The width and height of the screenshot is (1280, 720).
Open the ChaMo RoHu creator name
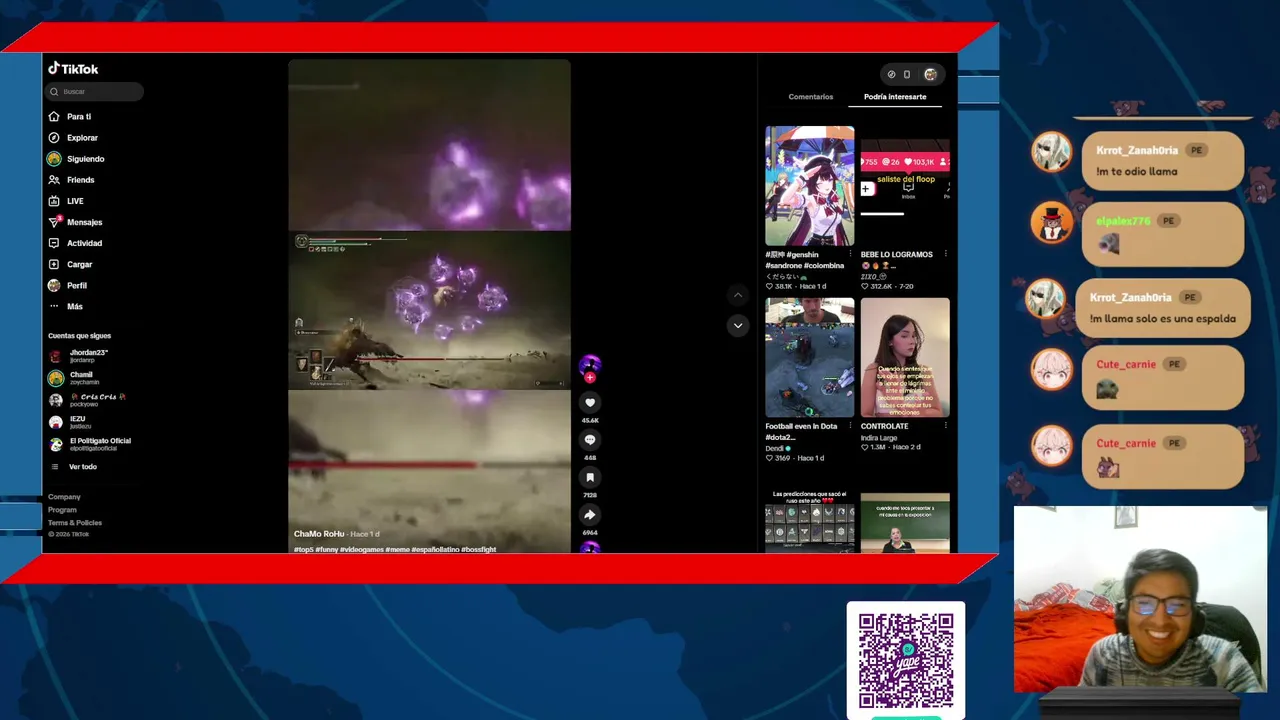[319, 534]
